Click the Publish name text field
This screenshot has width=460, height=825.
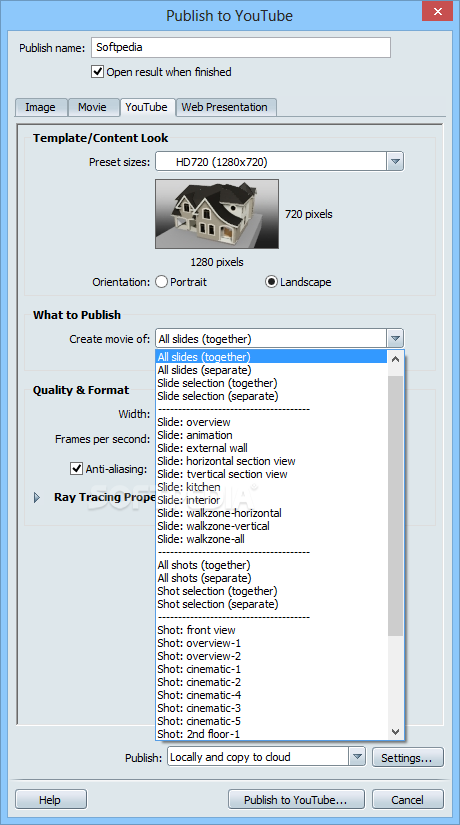click(x=241, y=47)
